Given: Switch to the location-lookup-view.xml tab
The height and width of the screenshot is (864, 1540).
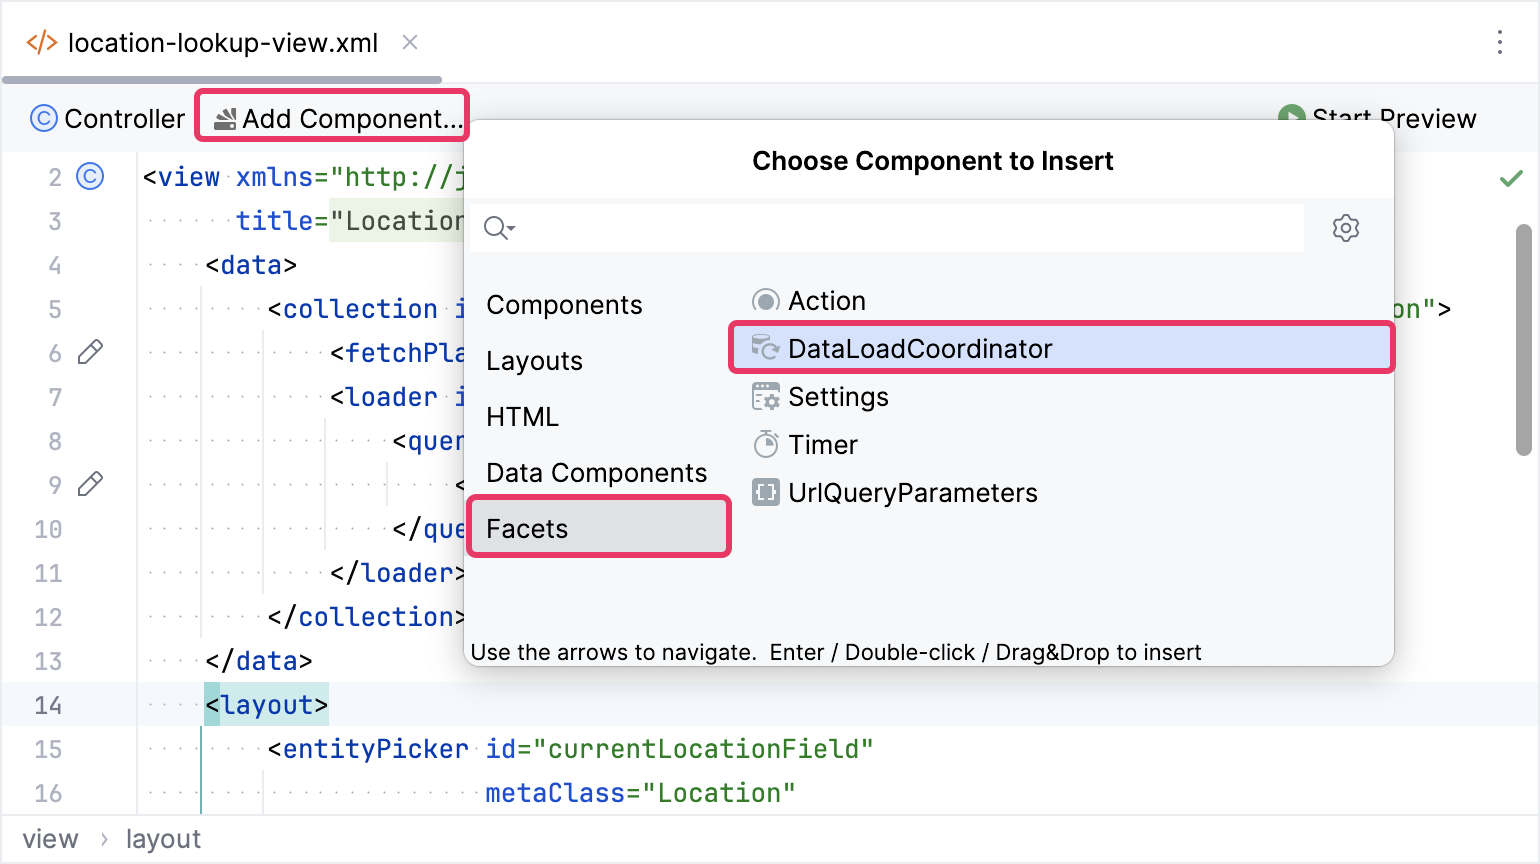Looking at the screenshot, I should pos(220,42).
